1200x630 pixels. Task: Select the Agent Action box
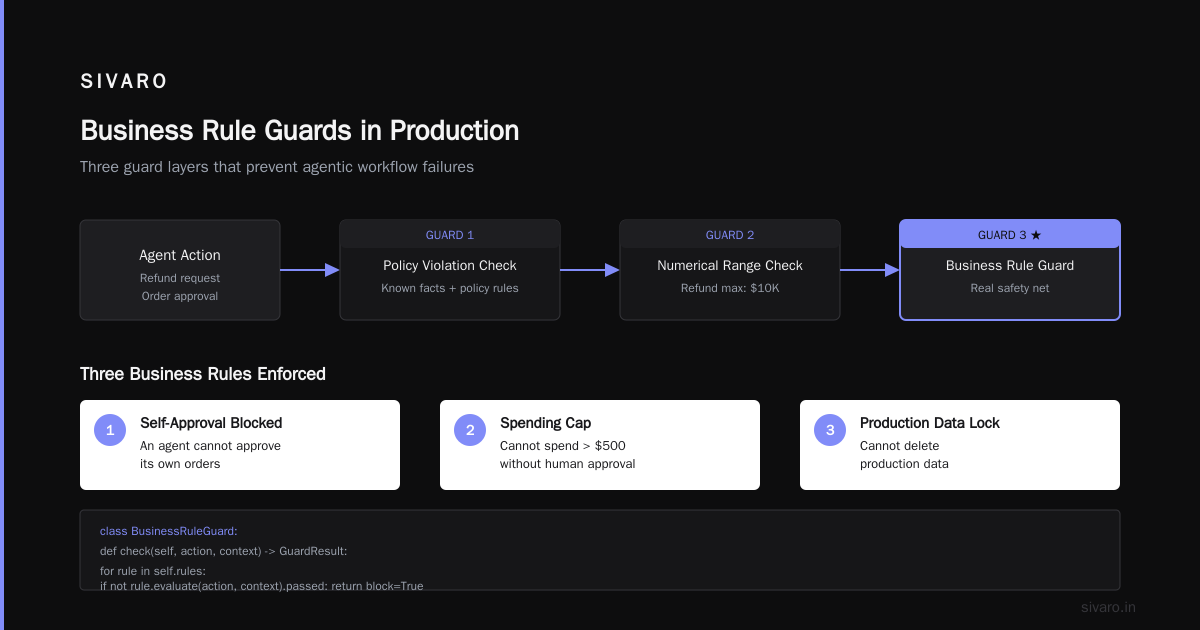coord(180,270)
